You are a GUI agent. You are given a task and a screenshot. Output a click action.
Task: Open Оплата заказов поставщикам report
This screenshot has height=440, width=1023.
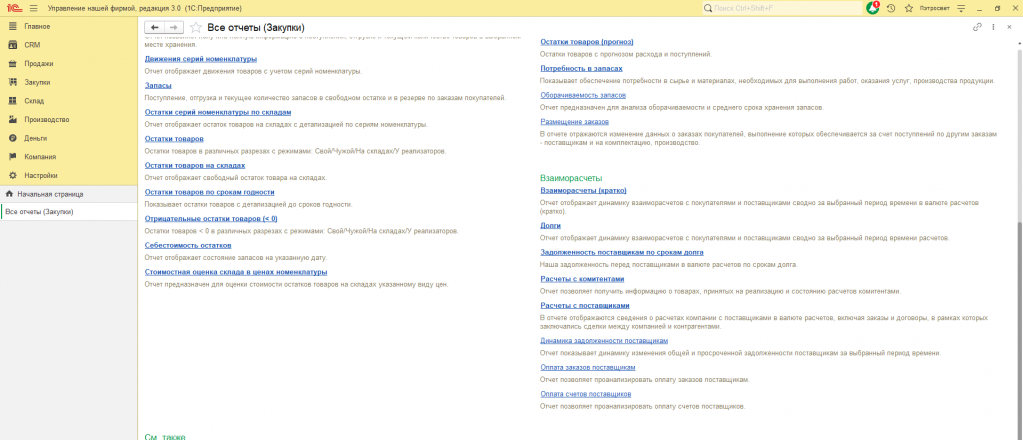tap(588, 368)
